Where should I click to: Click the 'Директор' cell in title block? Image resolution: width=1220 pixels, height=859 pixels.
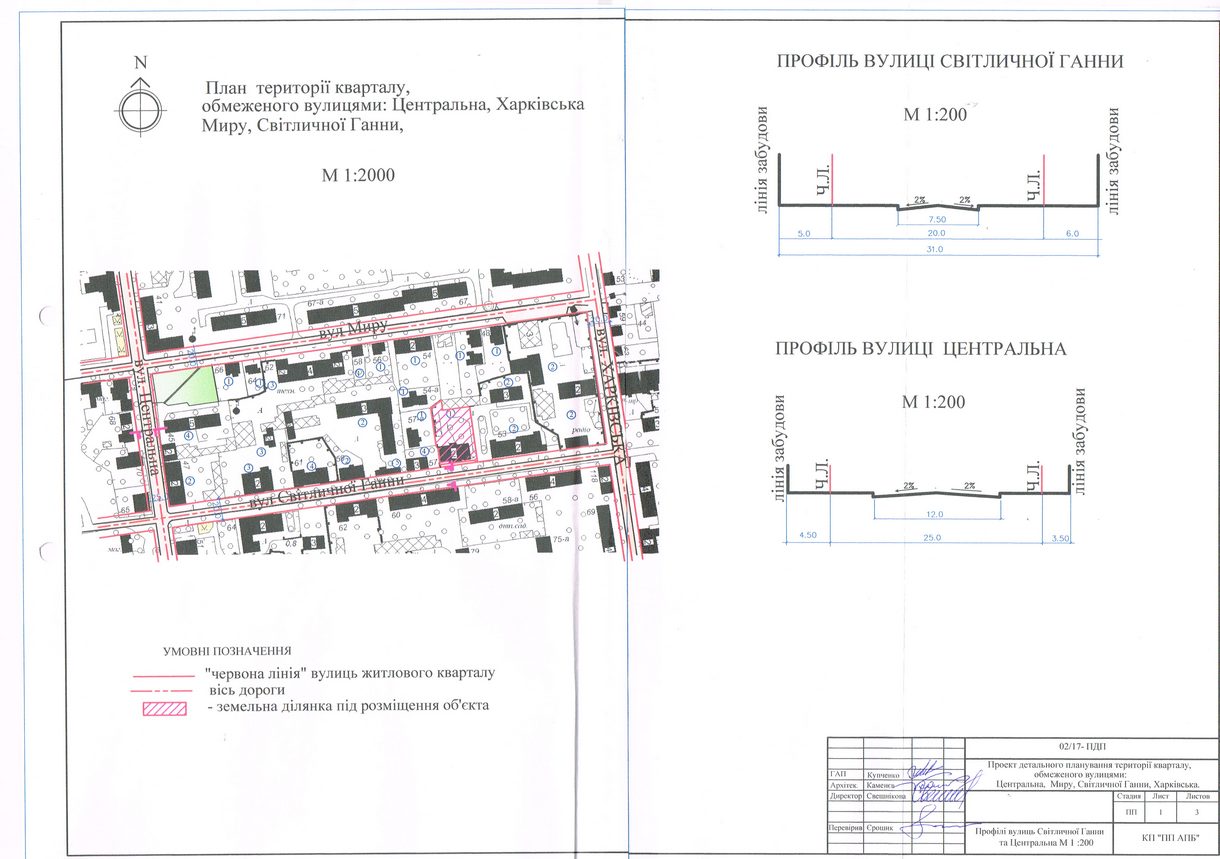coord(848,797)
